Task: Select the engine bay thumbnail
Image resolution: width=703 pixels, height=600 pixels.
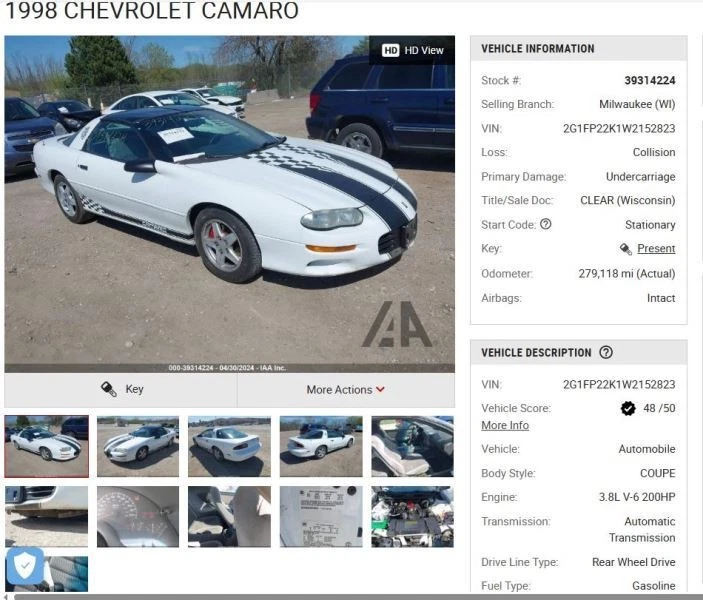Action: click(412, 517)
